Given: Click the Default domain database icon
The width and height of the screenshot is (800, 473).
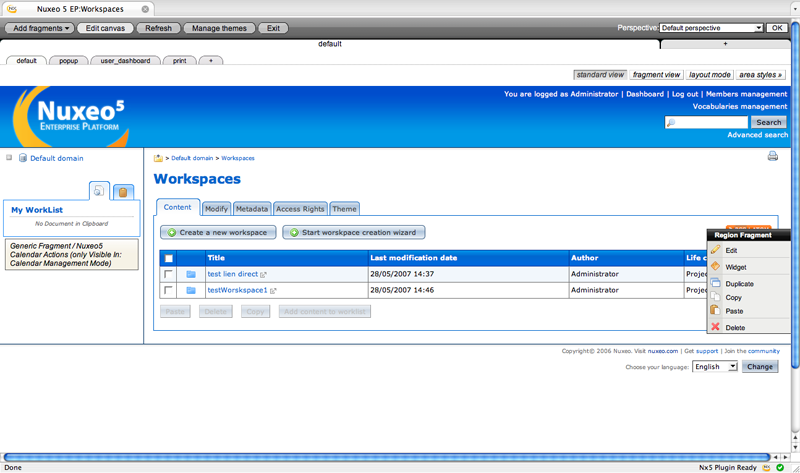Looking at the screenshot, I should point(23,158).
